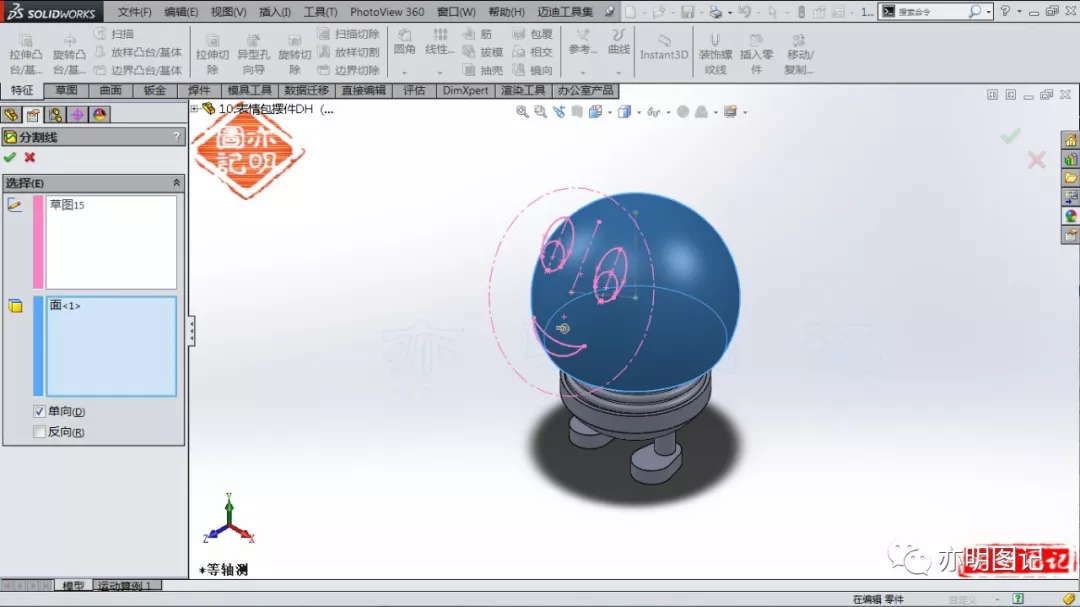
Task: Click the Save icon in title bar toolbar
Action: pos(687,12)
